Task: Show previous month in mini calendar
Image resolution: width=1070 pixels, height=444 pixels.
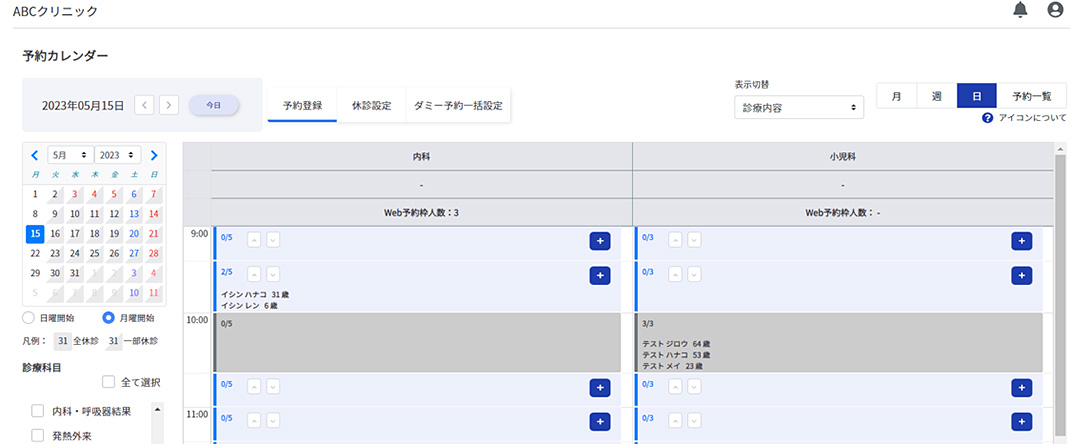Action: [x=35, y=156]
